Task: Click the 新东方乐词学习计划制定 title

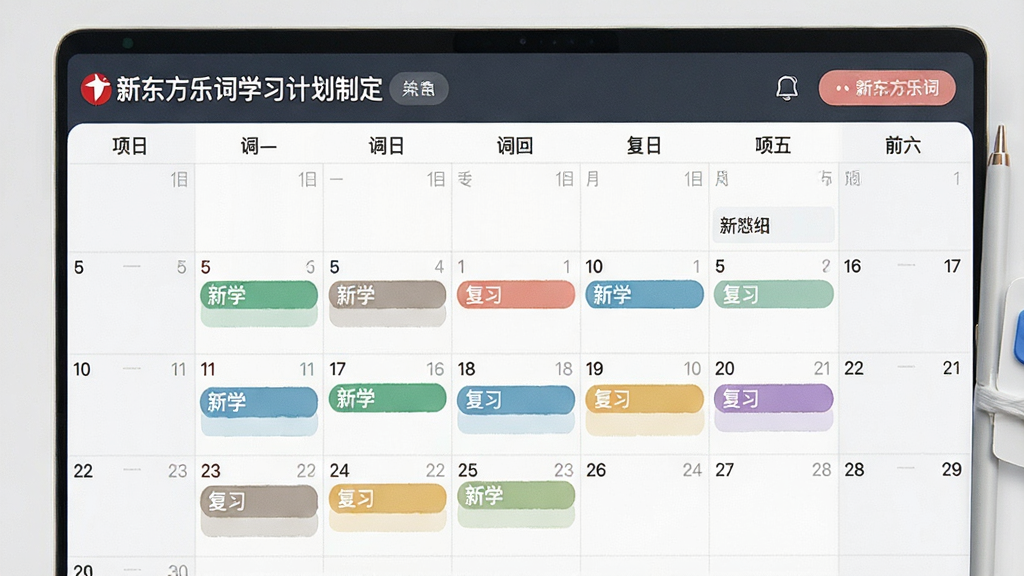Action: pos(249,89)
